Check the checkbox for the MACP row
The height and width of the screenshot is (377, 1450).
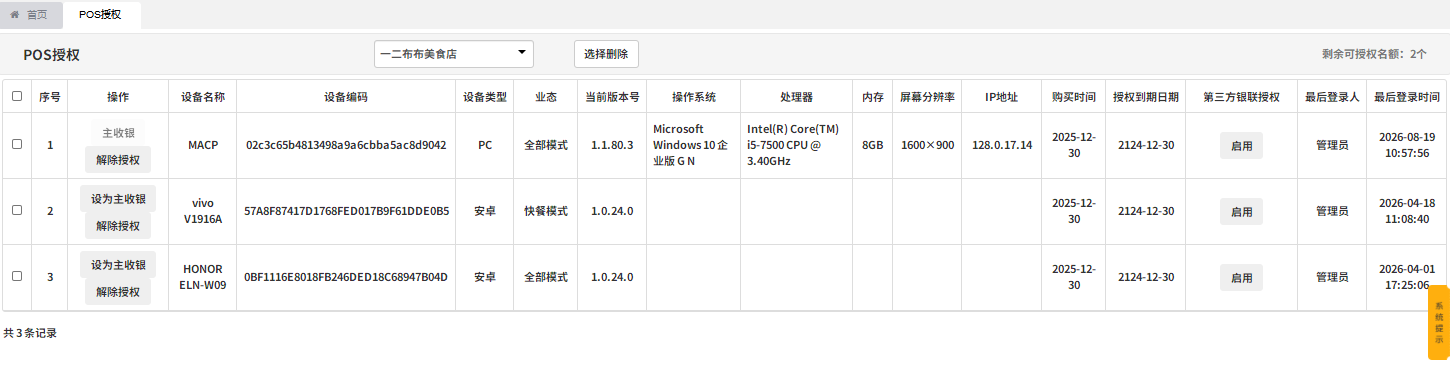16,144
